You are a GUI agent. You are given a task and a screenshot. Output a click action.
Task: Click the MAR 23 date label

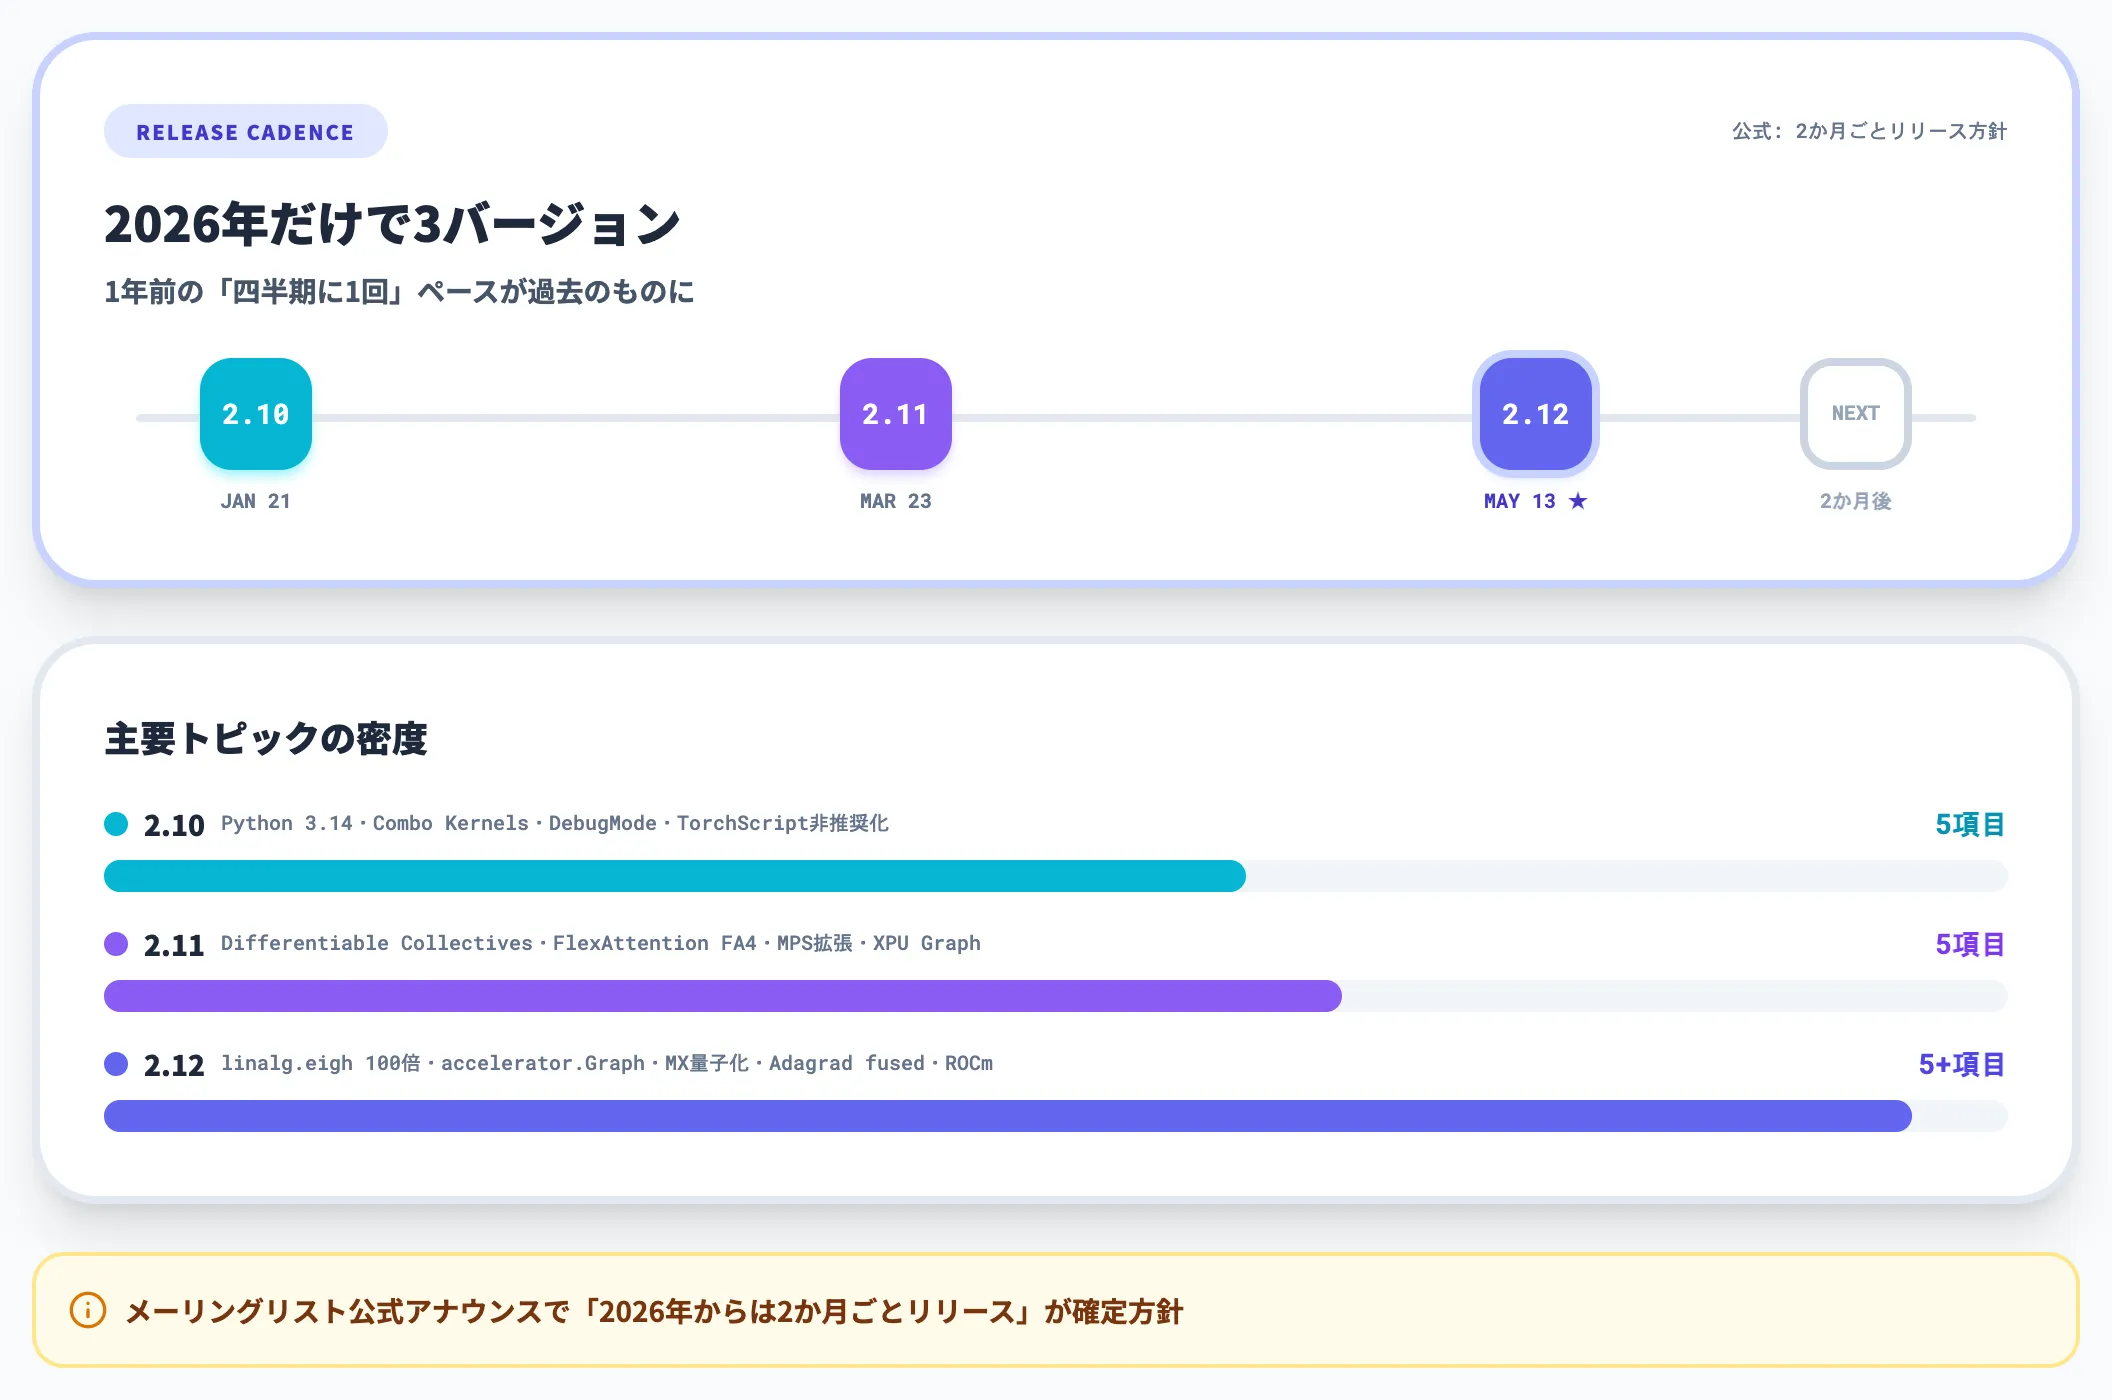click(x=896, y=501)
